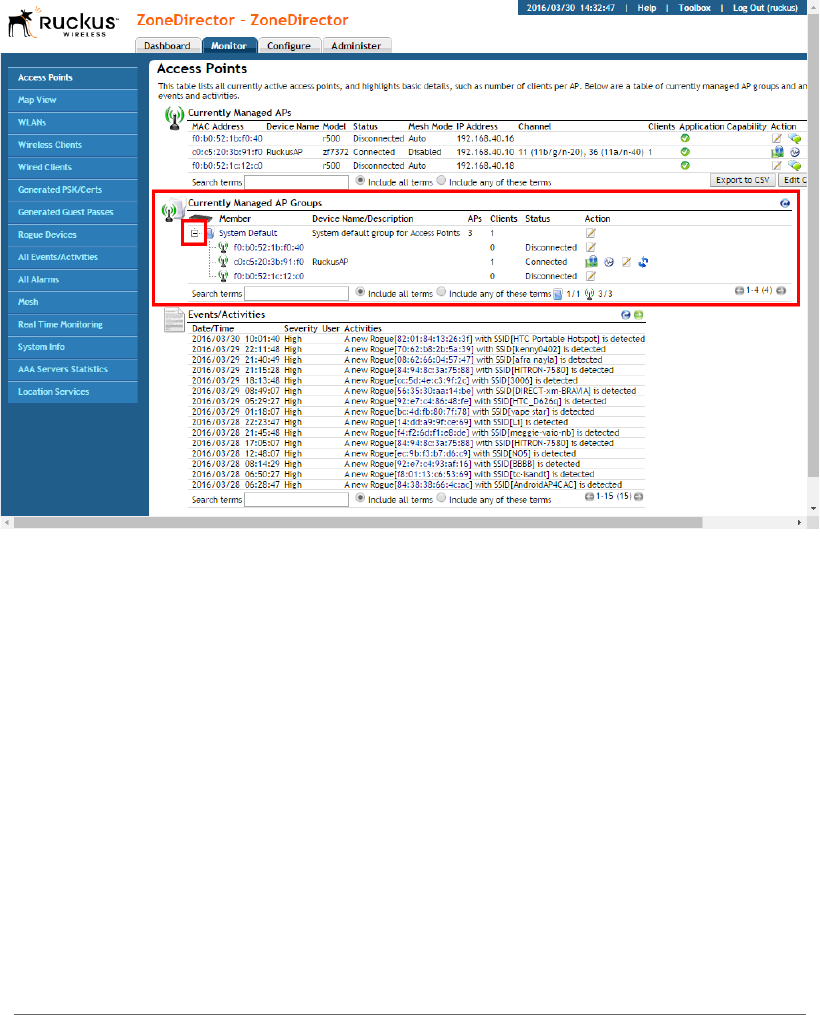The image size is (820, 1015).
Task: Log Out of the ruckus account
Action: point(765,8)
